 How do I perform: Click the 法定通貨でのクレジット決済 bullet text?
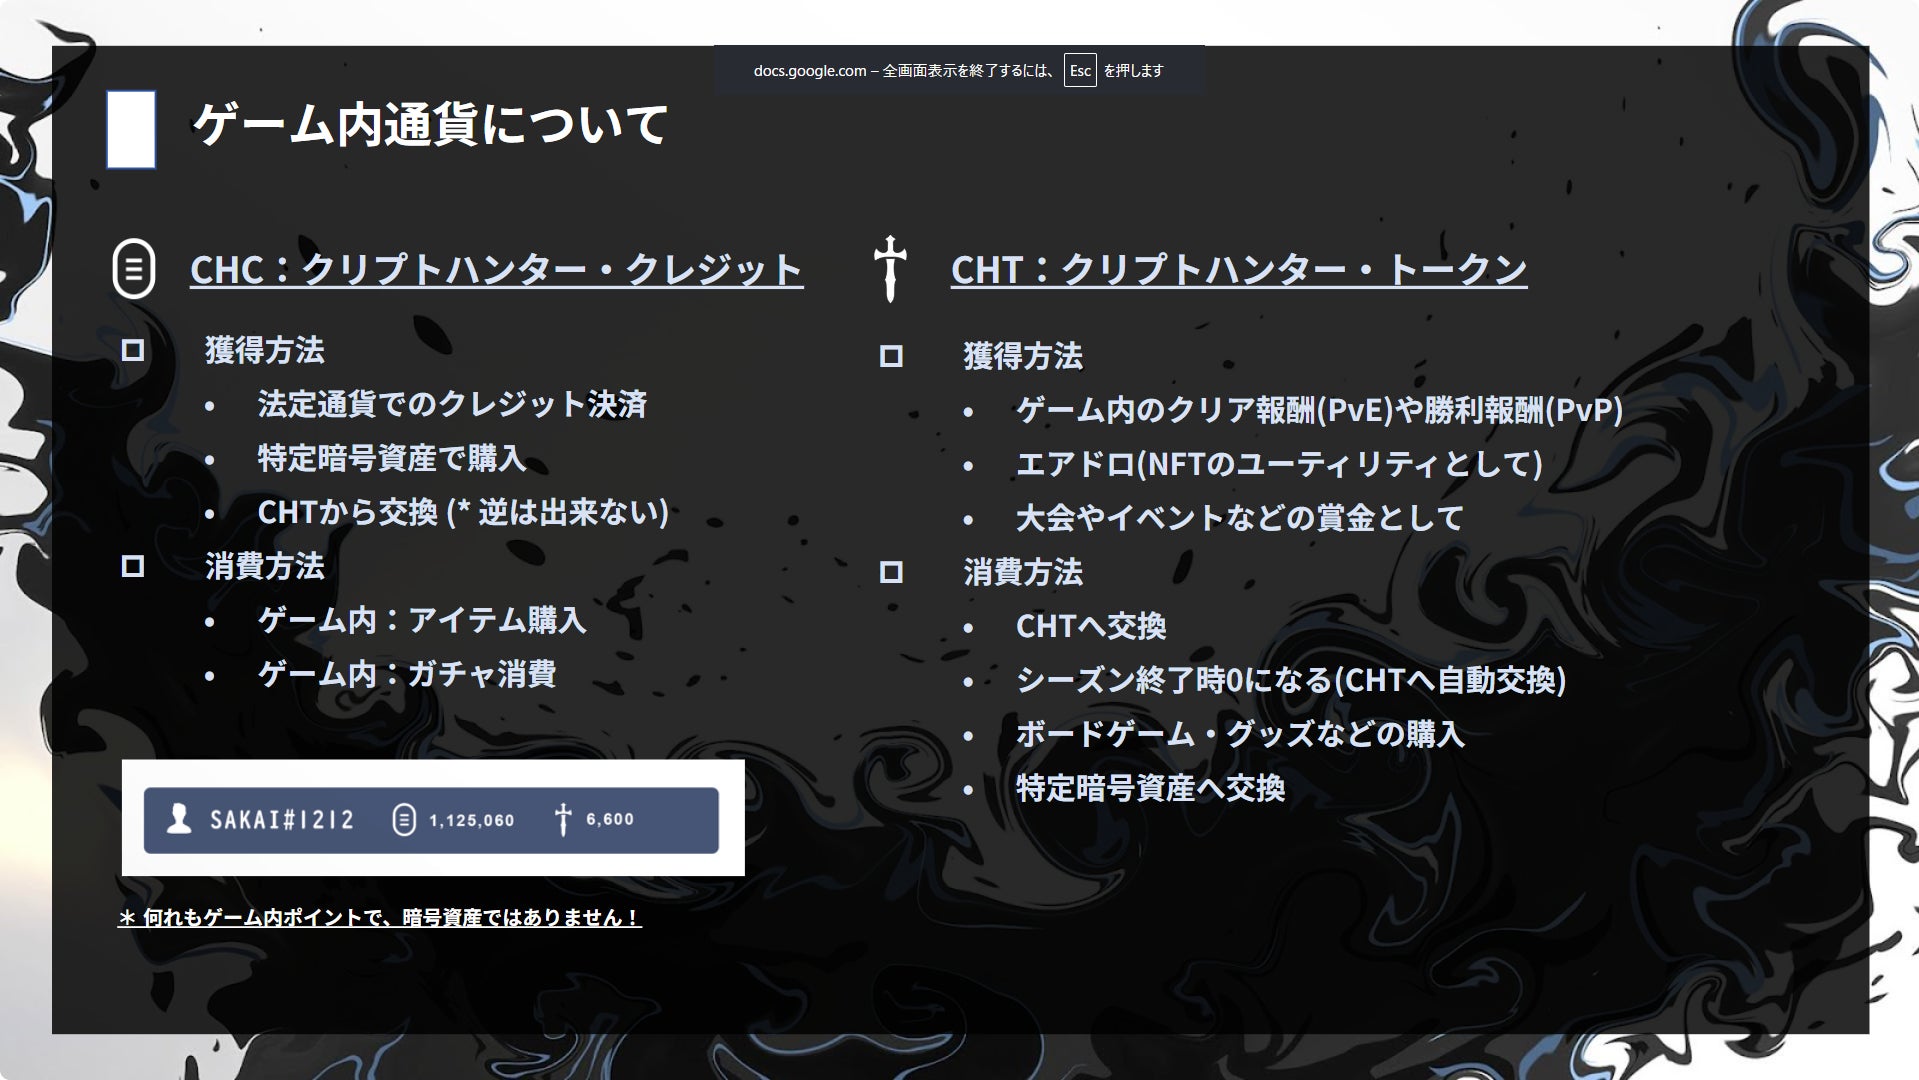[452, 405]
